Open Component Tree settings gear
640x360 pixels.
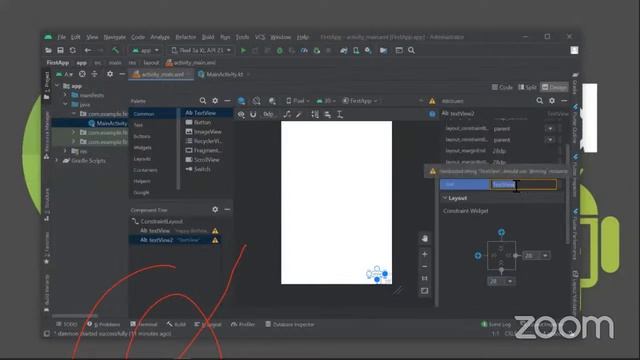pos(215,210)
